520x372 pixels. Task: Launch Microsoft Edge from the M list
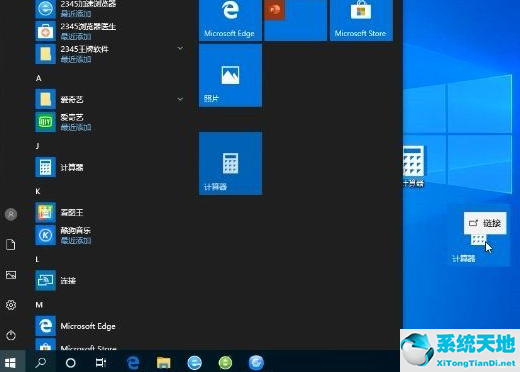[x=75, y=326]
